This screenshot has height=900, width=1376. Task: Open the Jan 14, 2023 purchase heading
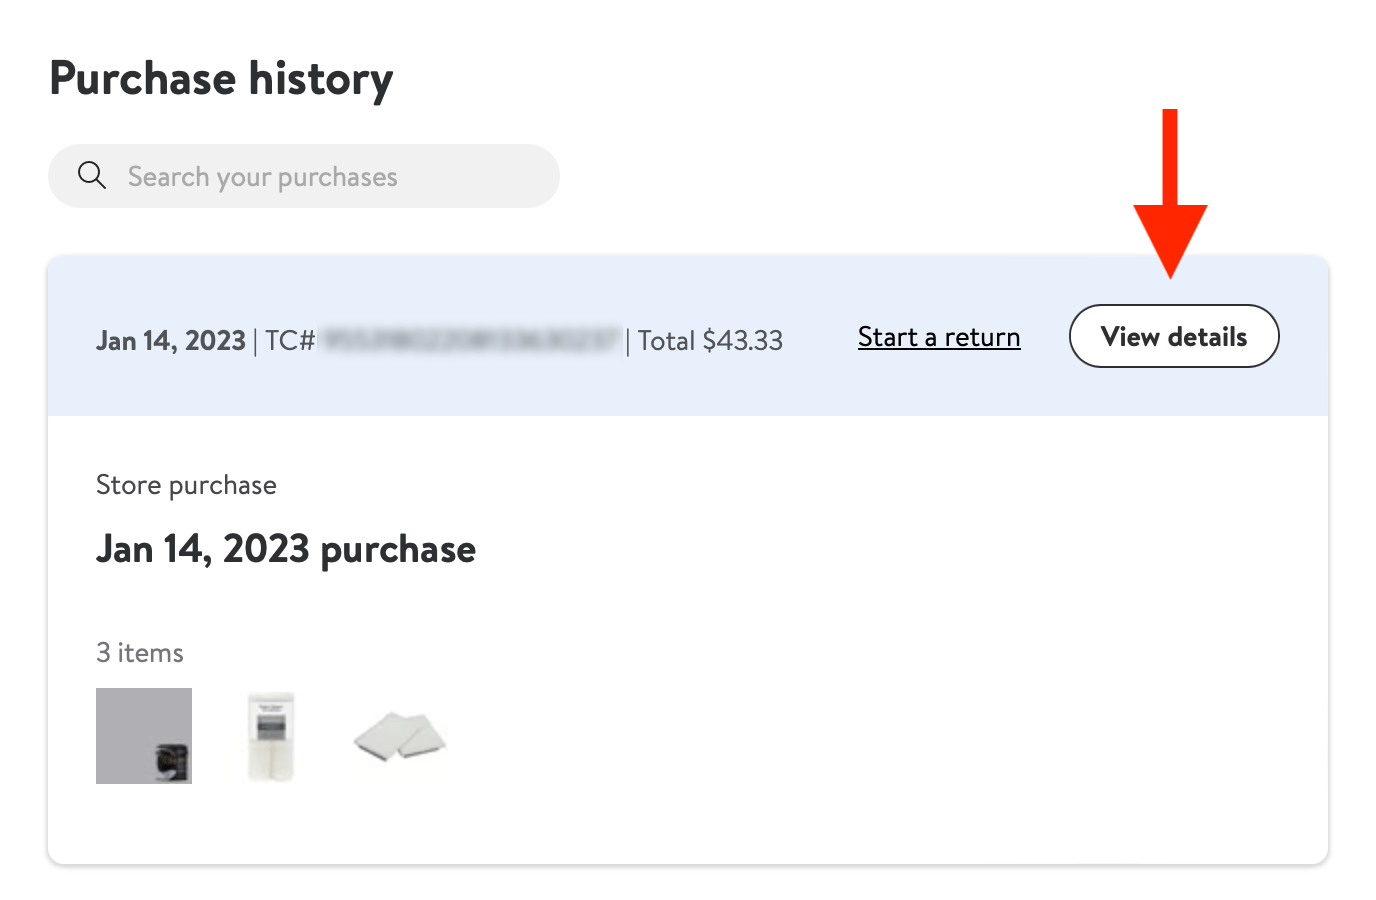286,549
